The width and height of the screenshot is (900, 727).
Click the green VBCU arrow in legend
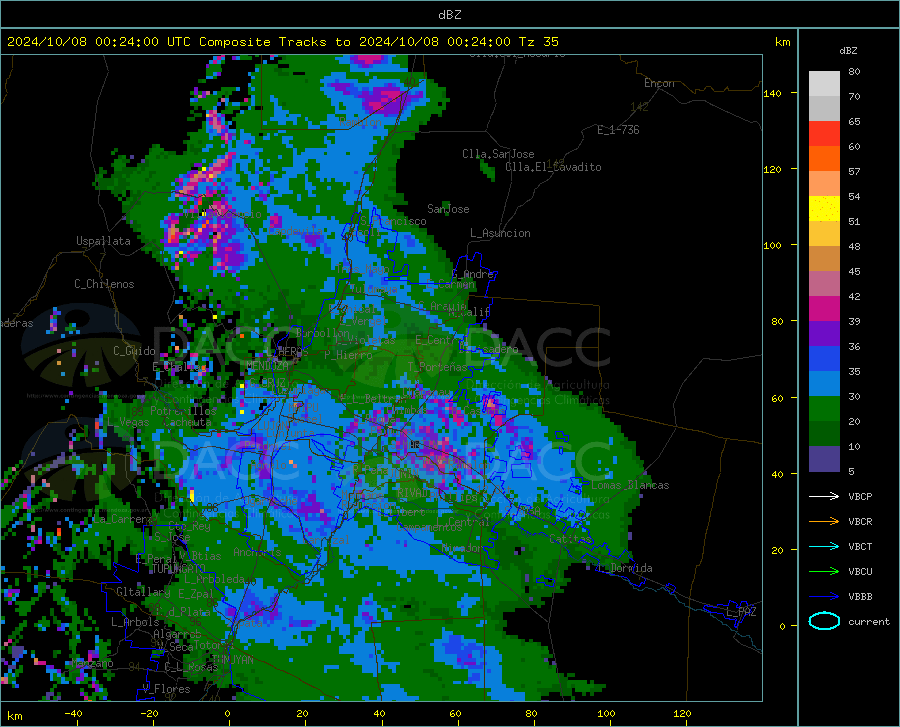pos(824,572)
